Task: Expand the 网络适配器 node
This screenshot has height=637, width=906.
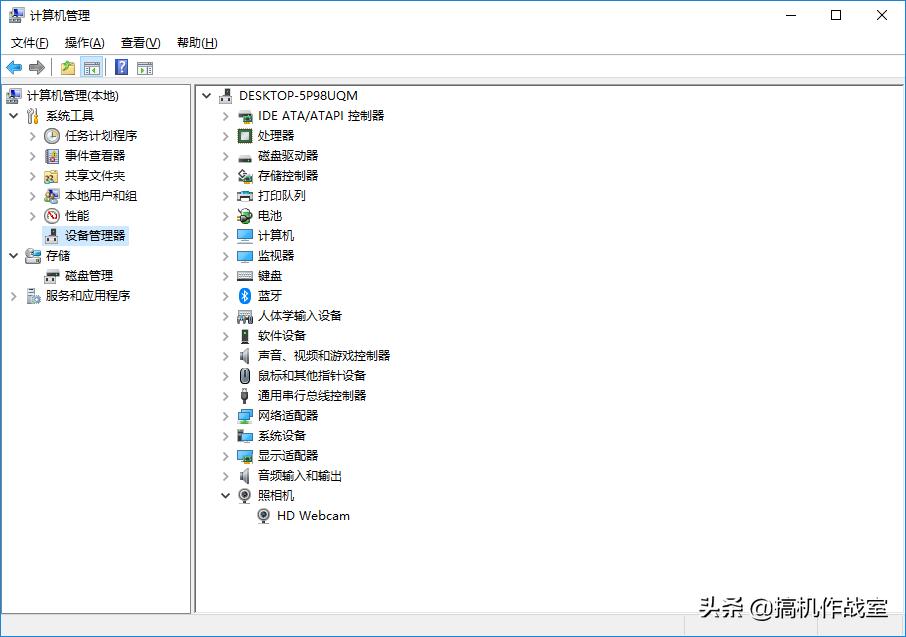Action: 224,415
